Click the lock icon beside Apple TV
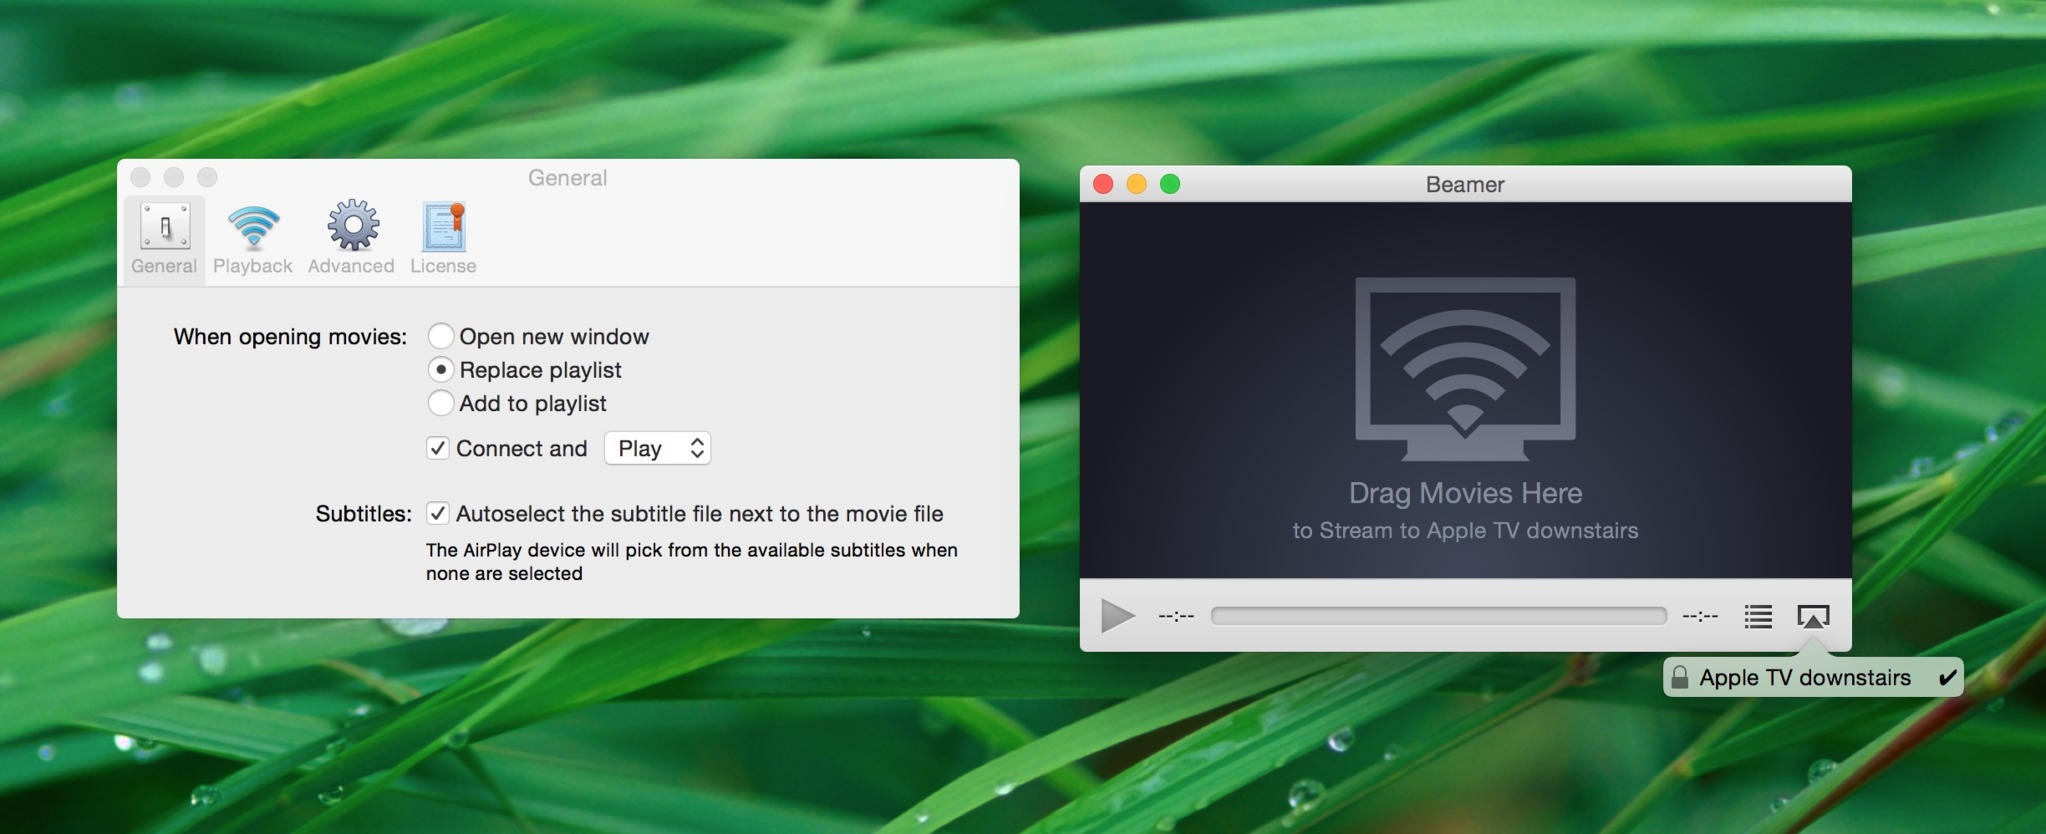Viewport: 2046px width, 834px height. coord(1680,678)
